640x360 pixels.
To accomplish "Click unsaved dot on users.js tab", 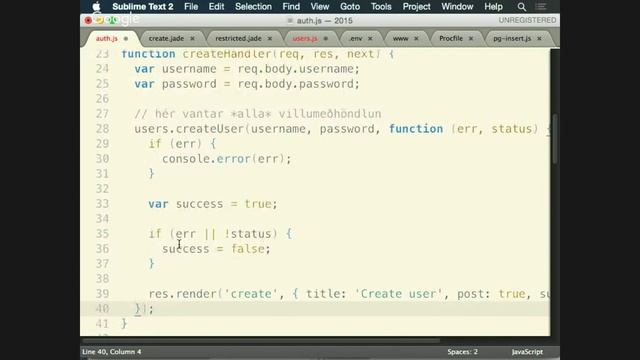I will [x=326, y=38].
